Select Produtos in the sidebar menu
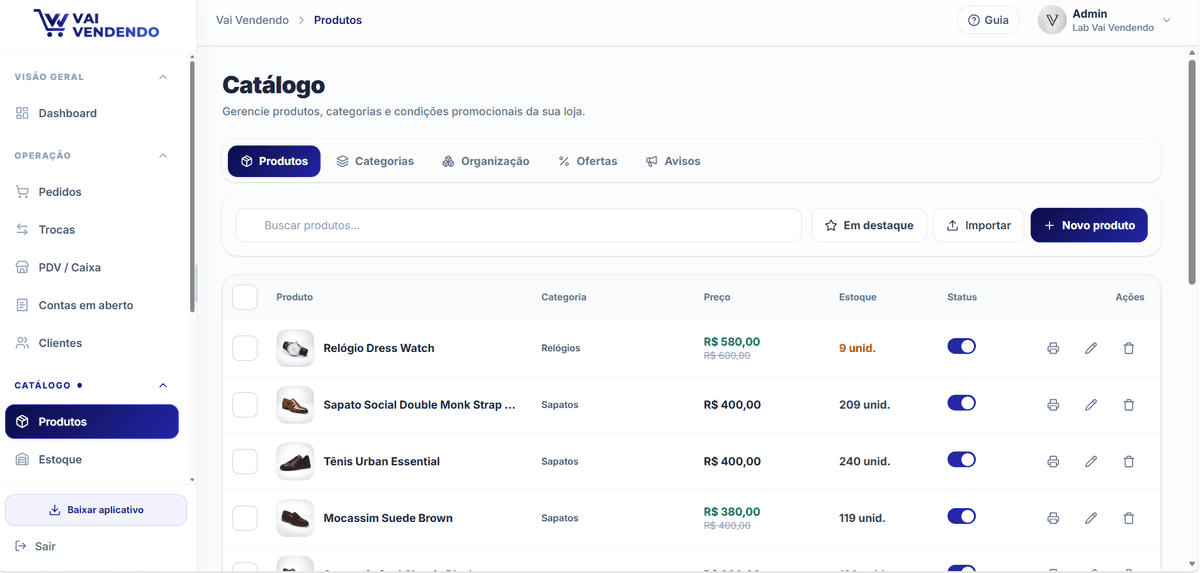Viewport: 1200px width, 573px height. point(92,422)
